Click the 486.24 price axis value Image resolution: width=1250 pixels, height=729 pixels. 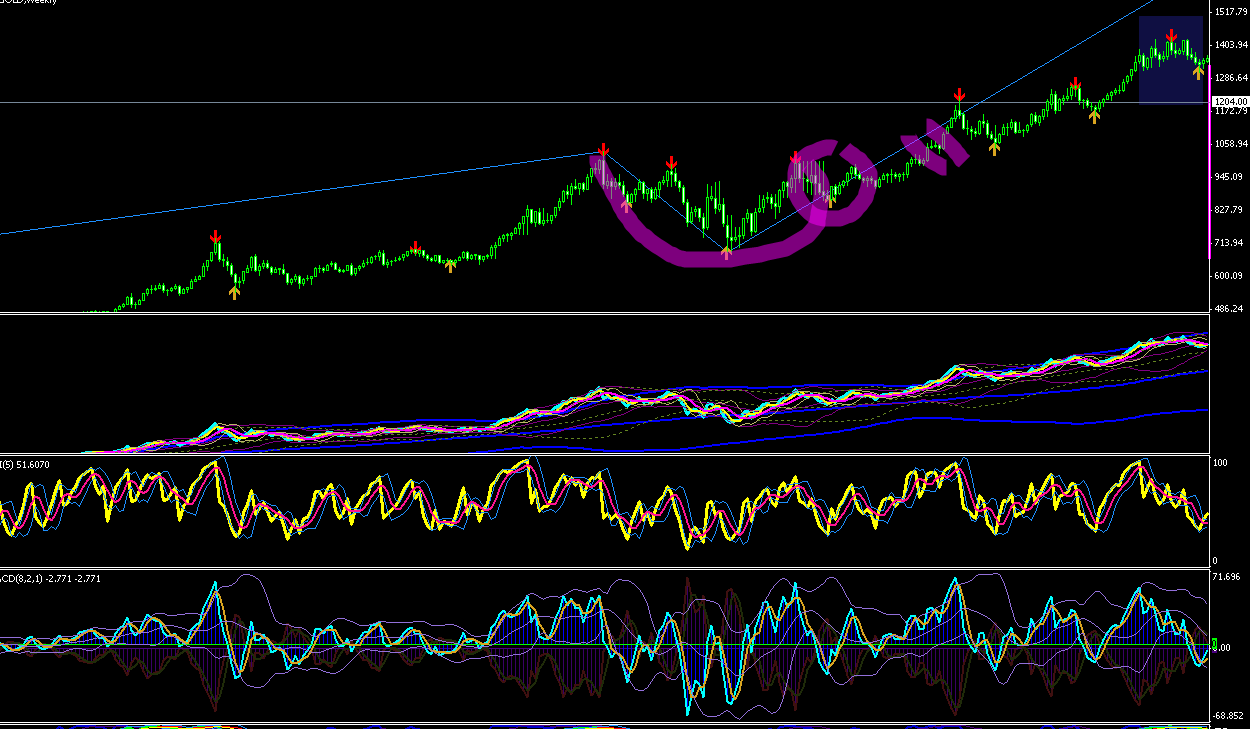click(x=1228, y=309)
